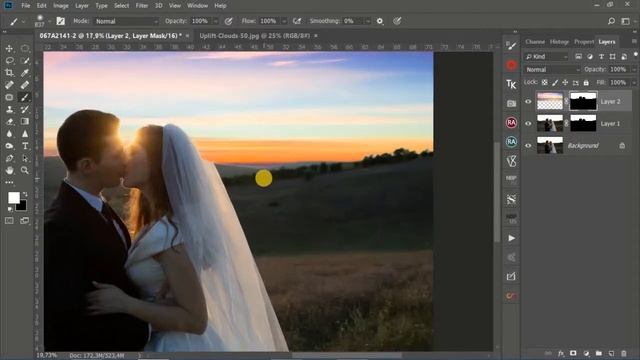Open the TK panel icon
The width and height of the screenshot is (640, 360).
pyautogui.click(x=511, y=84)
